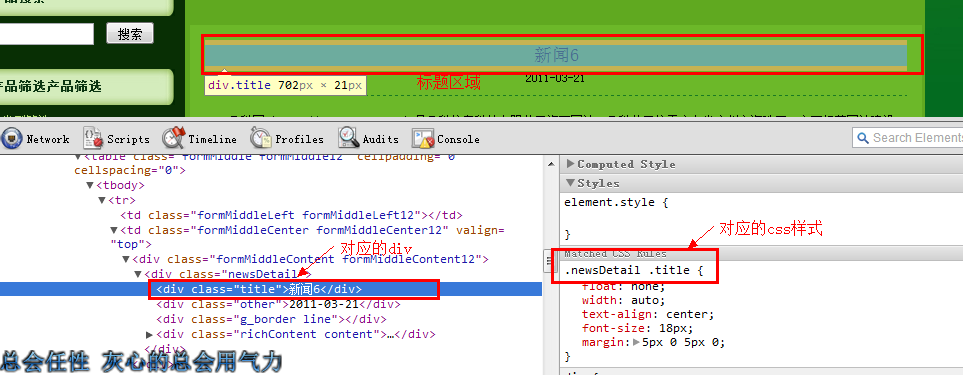This screenshot has width=963, height=375.
Task: Click the 搜索 button
Action: [x=130, y=34]
